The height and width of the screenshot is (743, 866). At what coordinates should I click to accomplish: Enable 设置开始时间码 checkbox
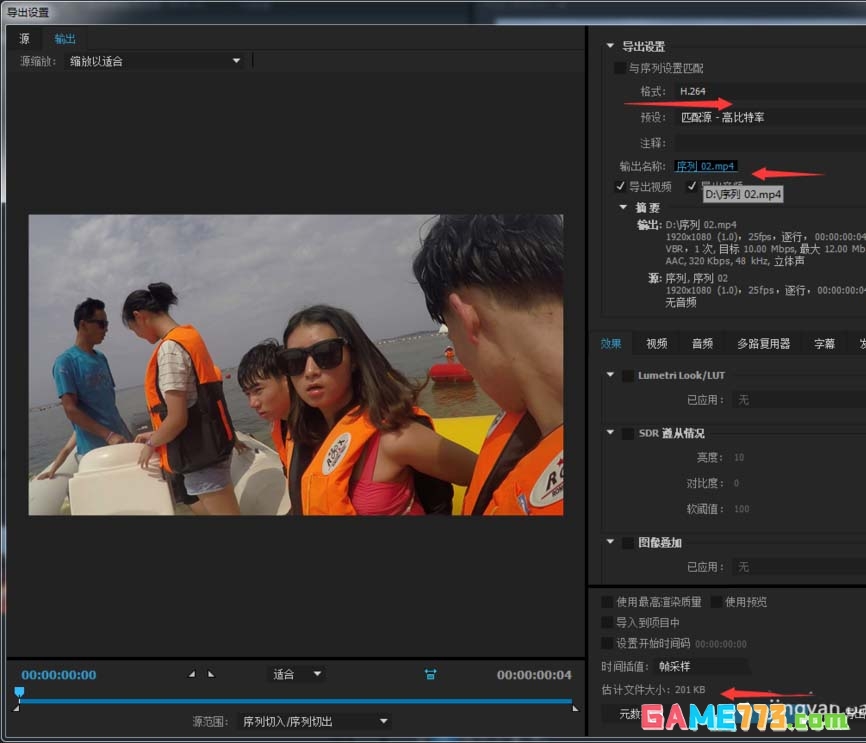[607, 643]
